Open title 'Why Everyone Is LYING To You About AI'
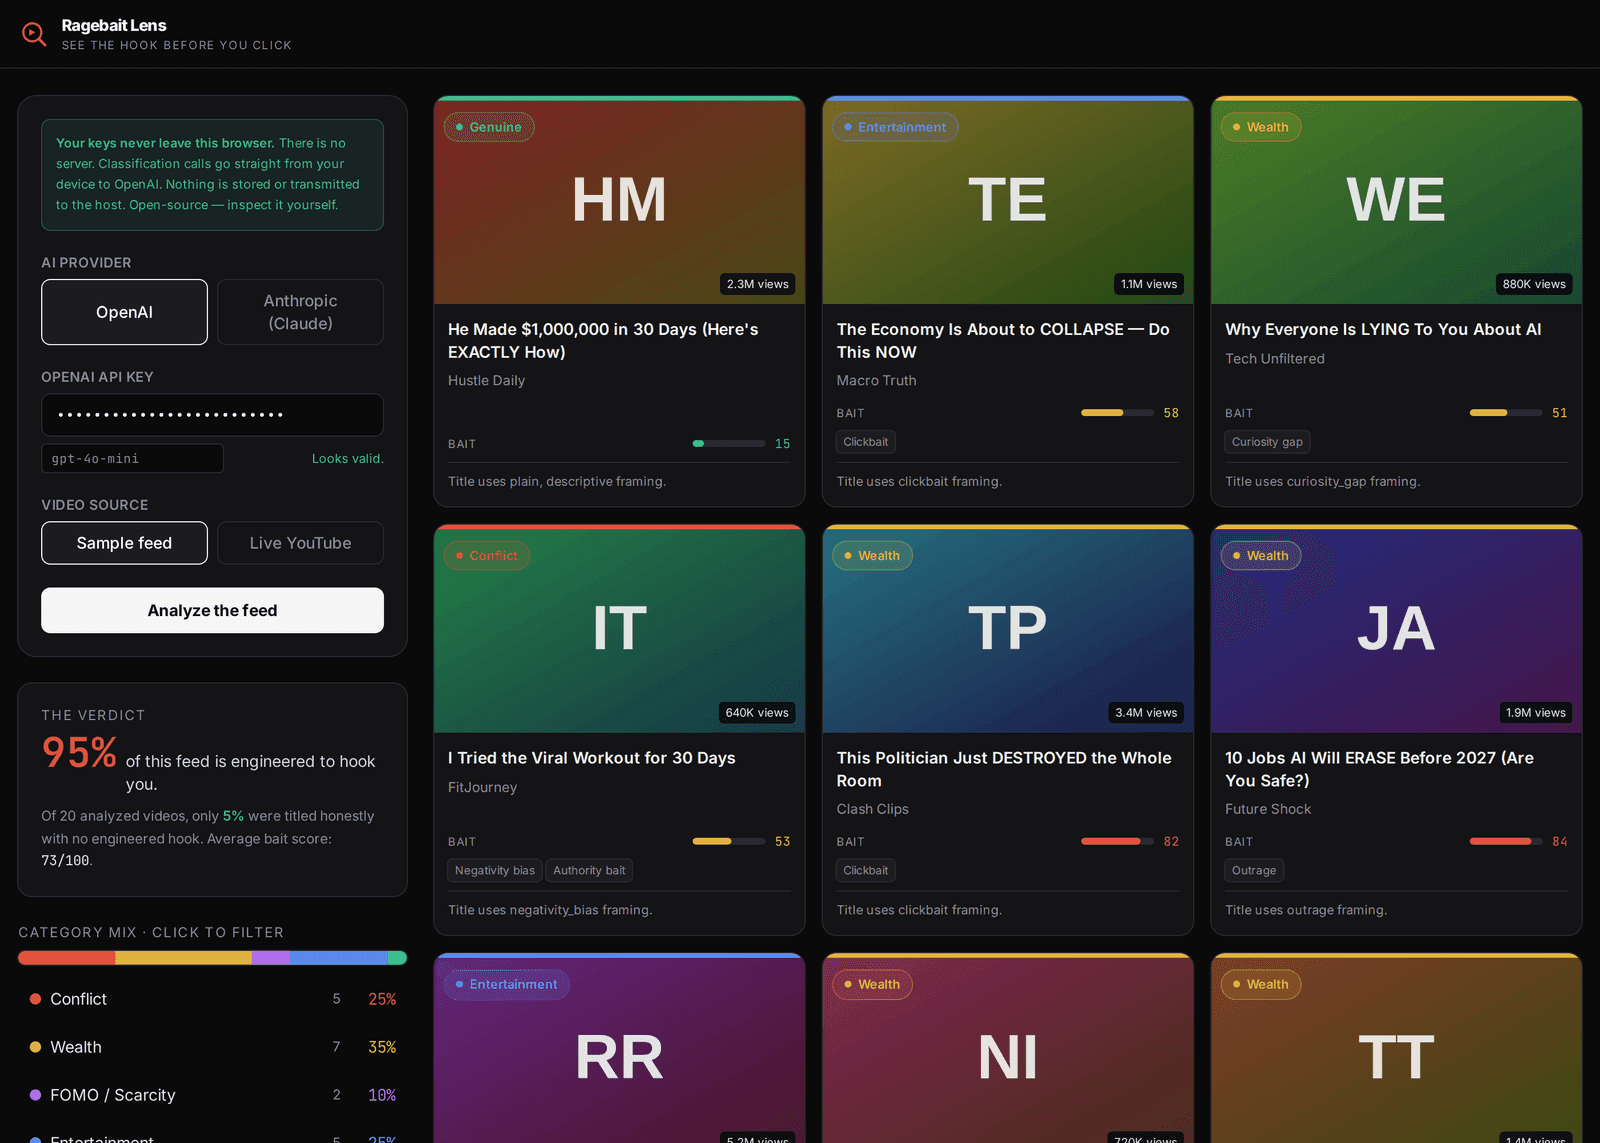 (1383, 329)
